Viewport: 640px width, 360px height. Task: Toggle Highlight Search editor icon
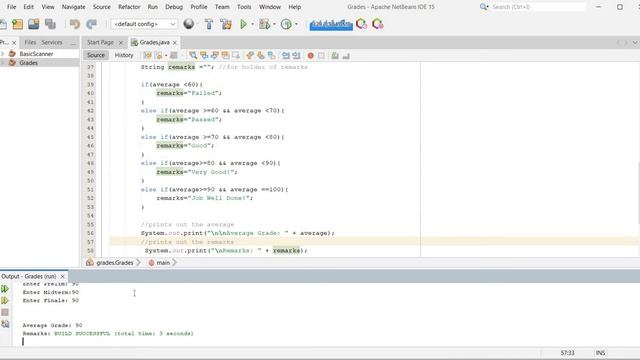pos(225,56)
